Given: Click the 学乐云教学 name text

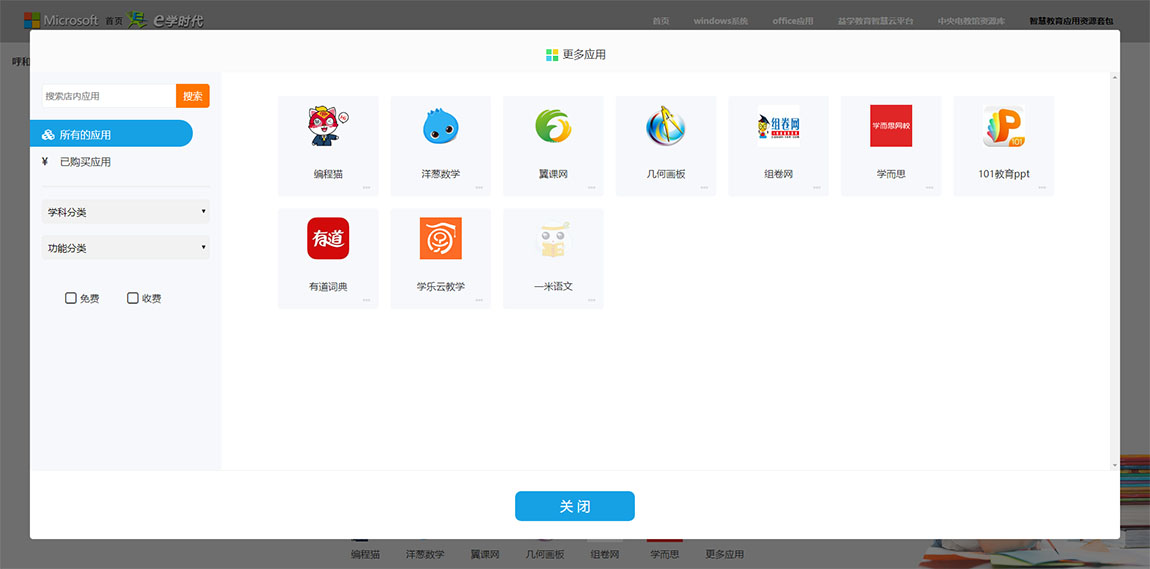Looking at the screenshot, I should (x=441, y=287).
